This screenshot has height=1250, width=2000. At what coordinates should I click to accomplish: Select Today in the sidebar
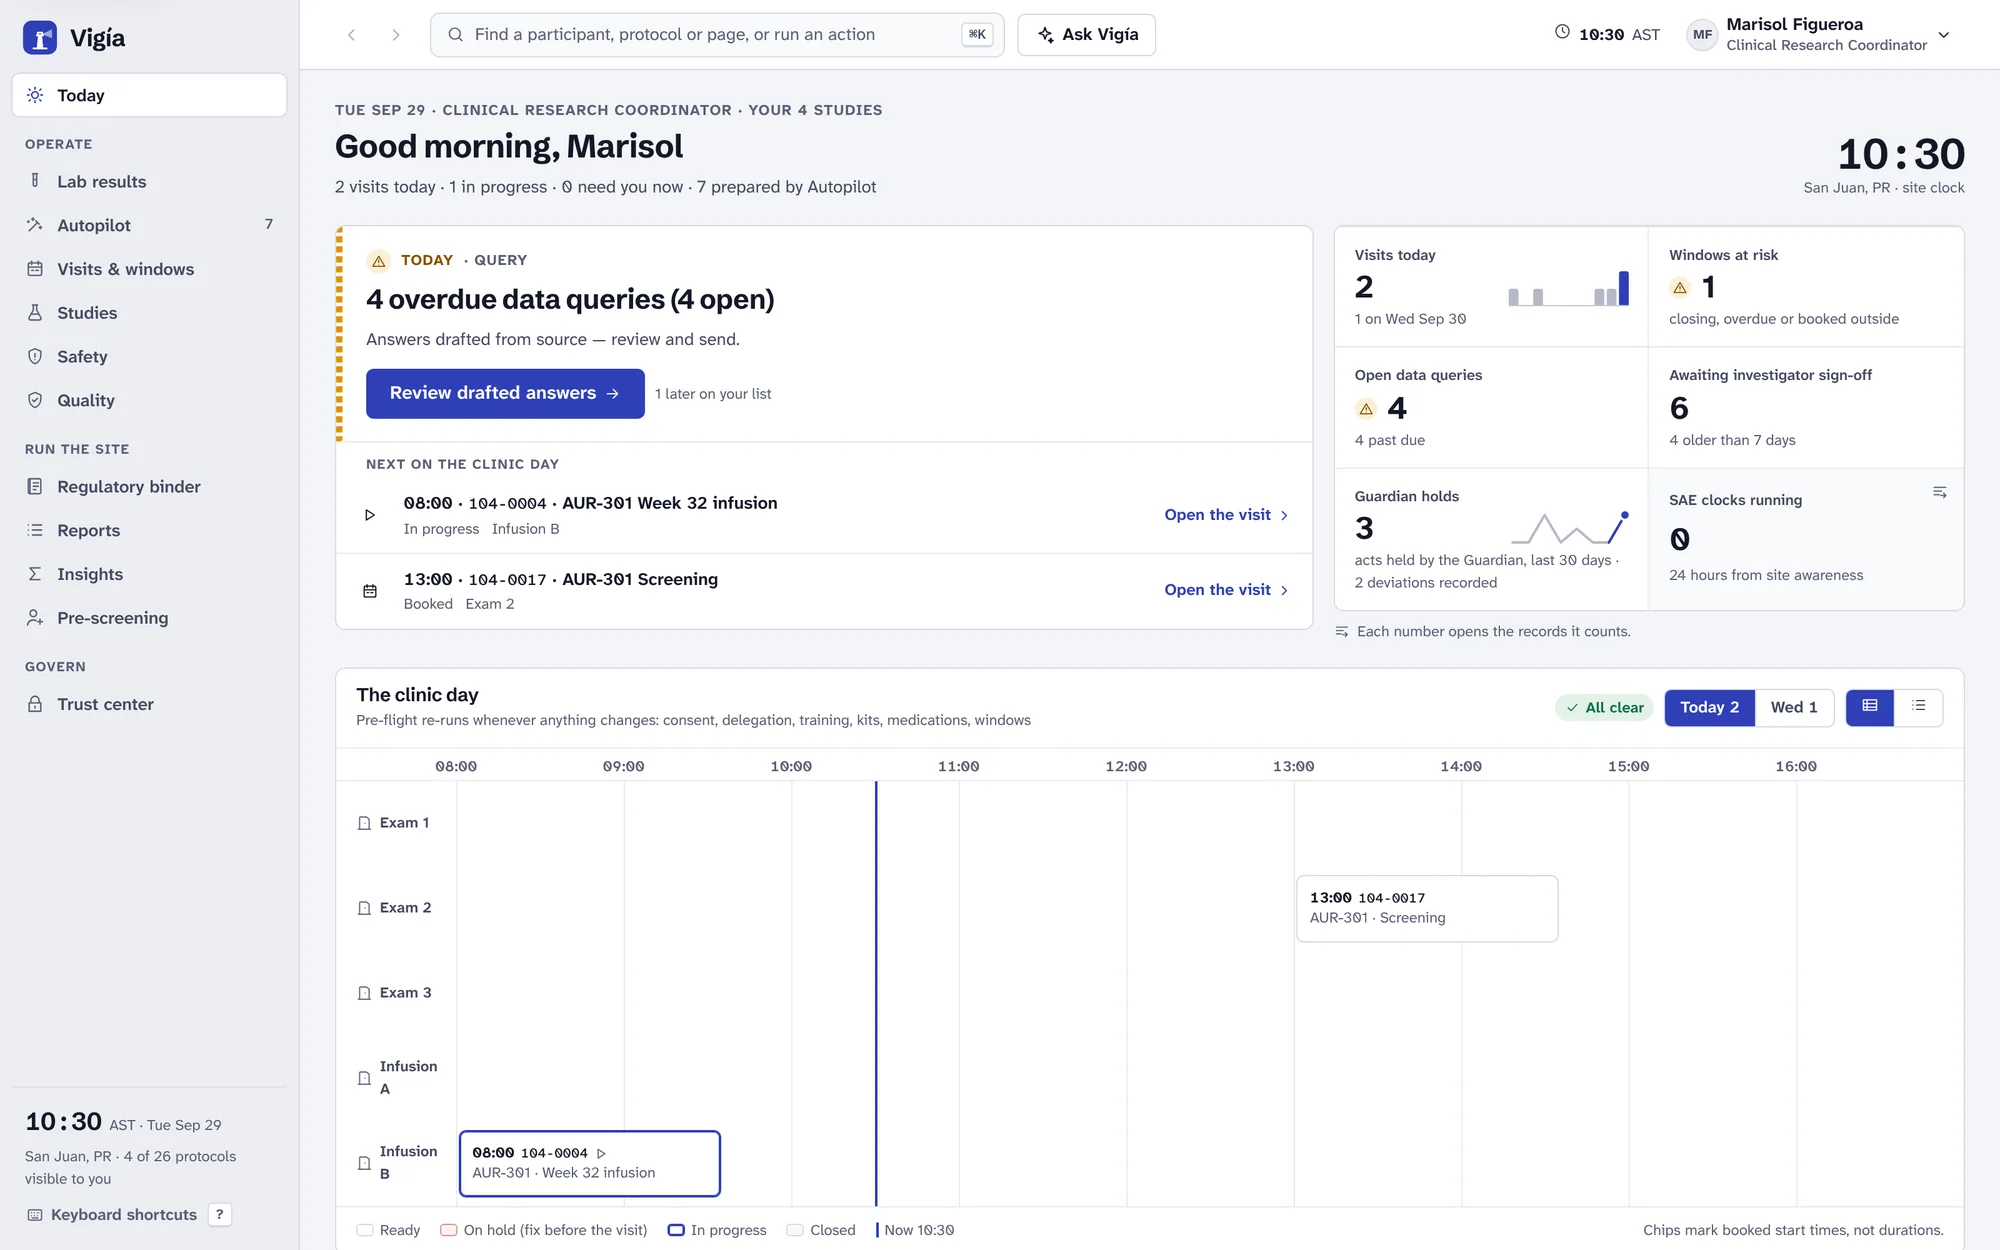point(149,95)
